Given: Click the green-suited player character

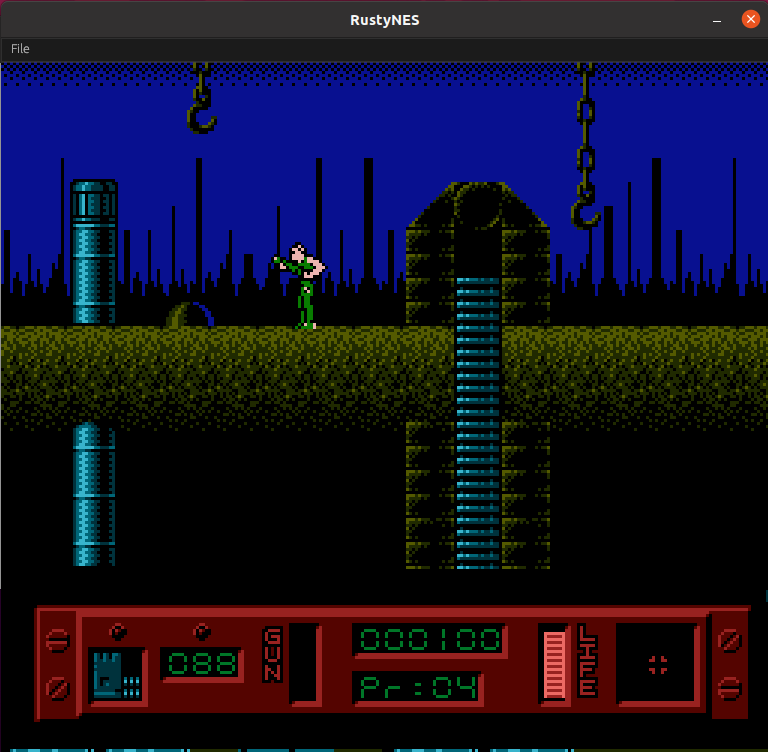Looking at the screenshot, I should (300, 286).
